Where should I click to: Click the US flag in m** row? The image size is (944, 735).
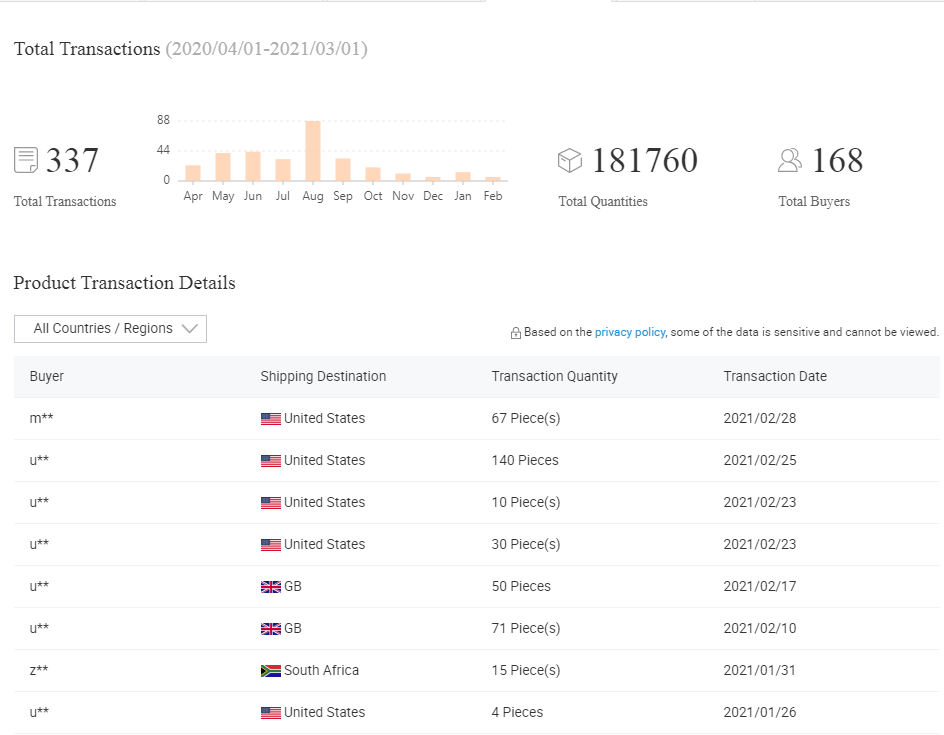pyautogui.click(x=270, y=419)
